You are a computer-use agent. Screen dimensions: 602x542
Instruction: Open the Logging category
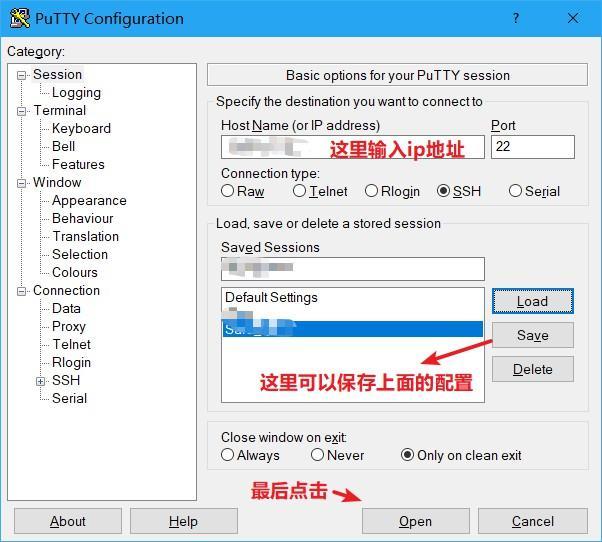[76, 93]
